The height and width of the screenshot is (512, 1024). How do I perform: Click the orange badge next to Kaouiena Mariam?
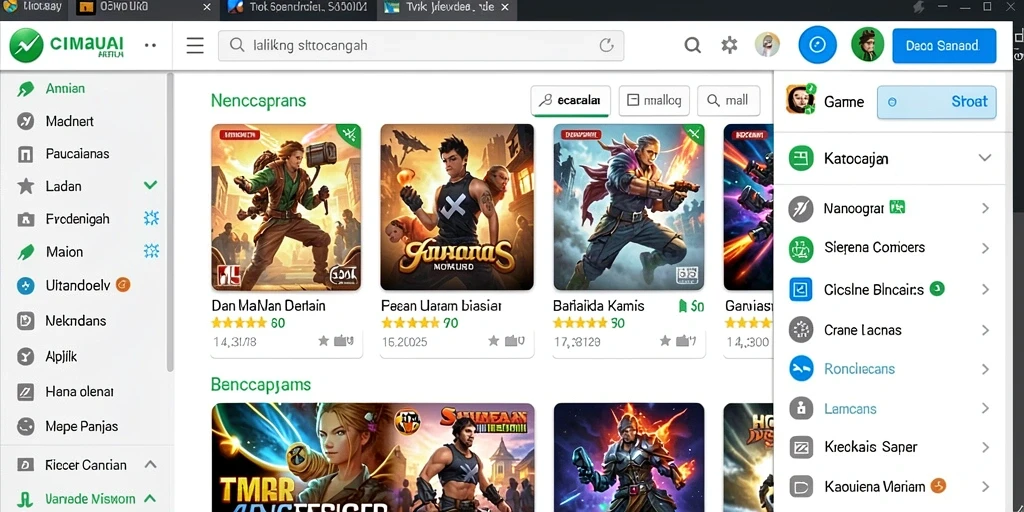click(938, 485)
